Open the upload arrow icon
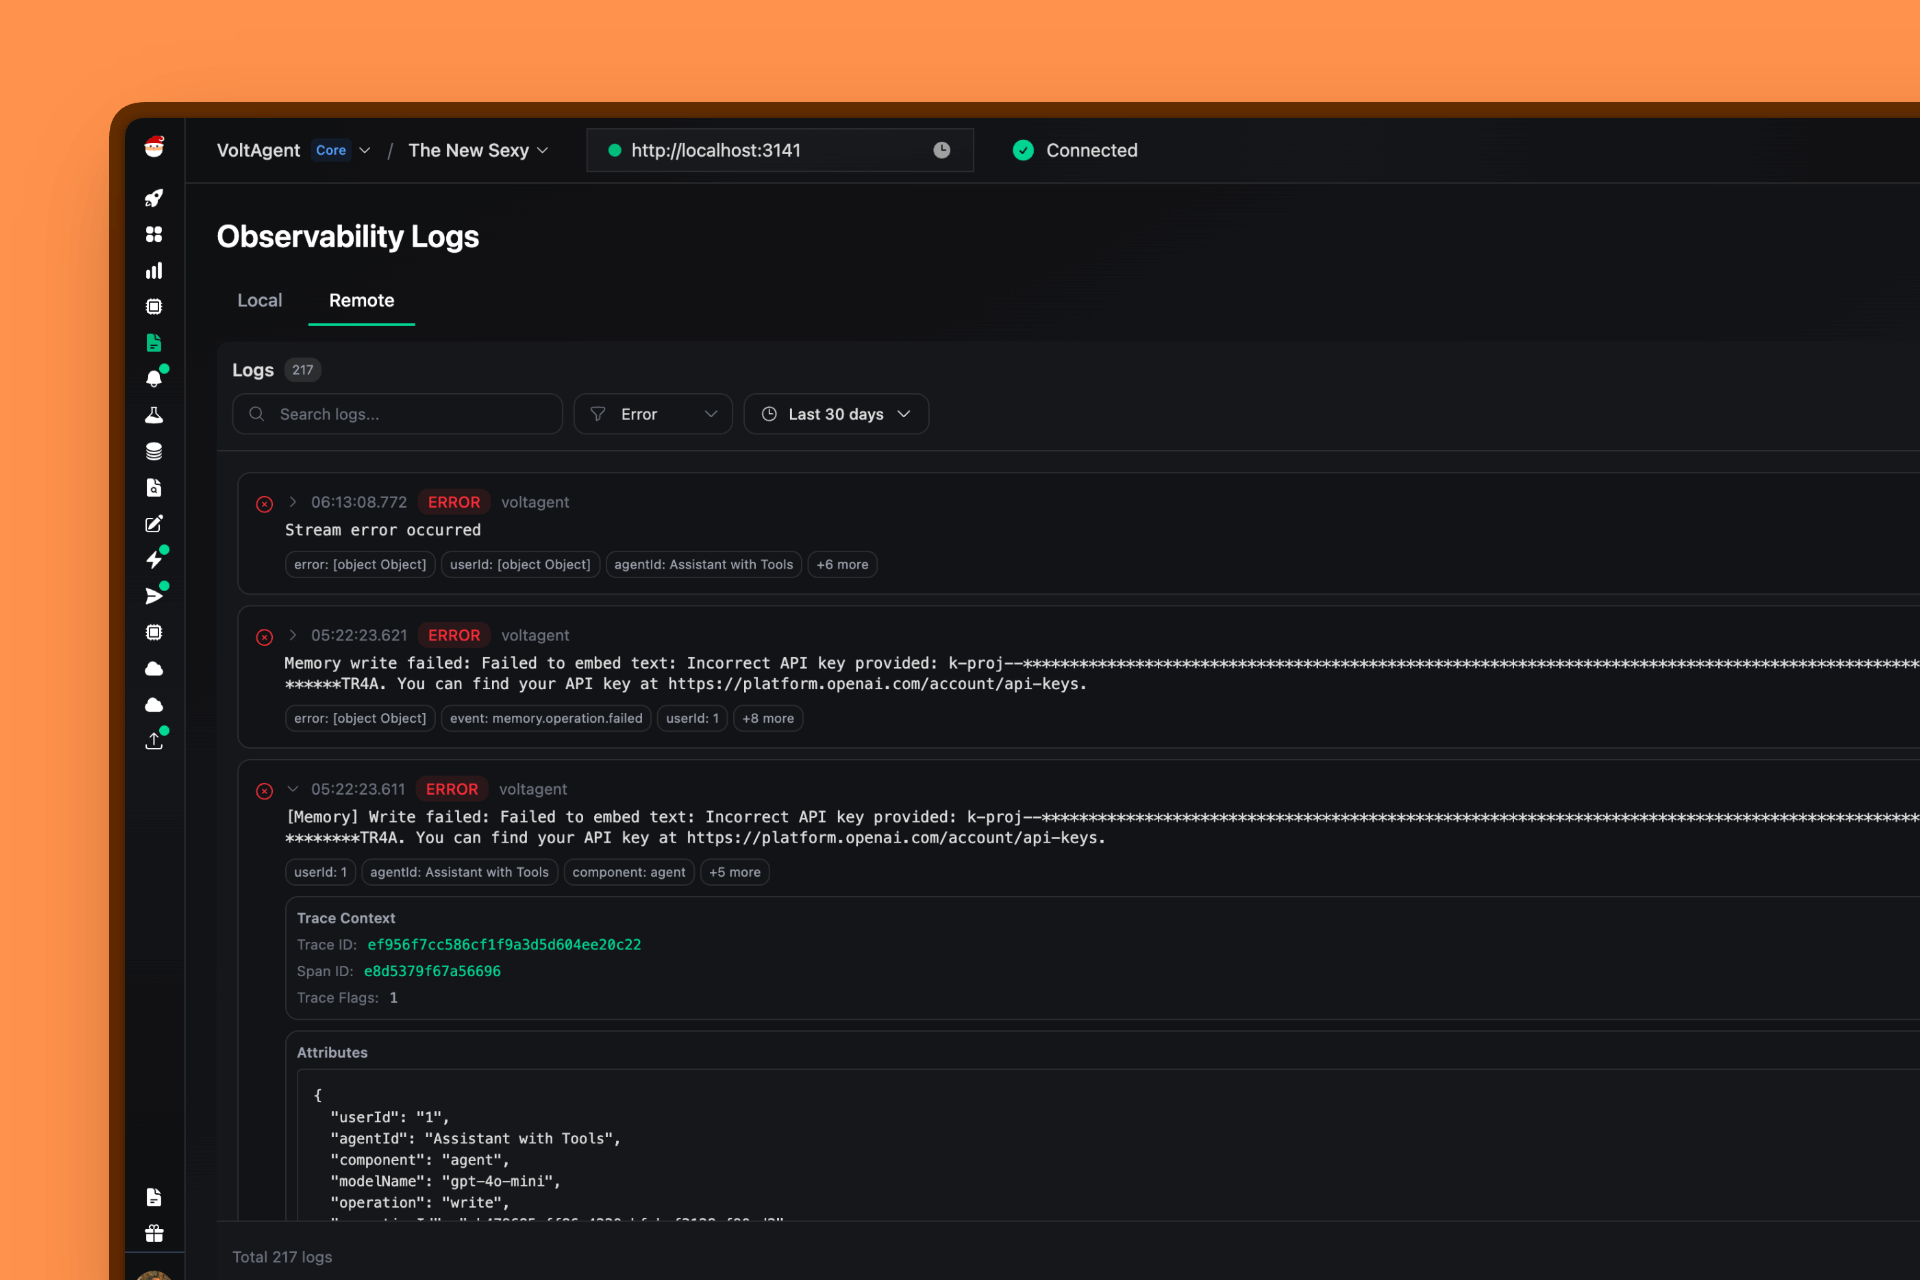The image size is (1920, 1280). 154,741
